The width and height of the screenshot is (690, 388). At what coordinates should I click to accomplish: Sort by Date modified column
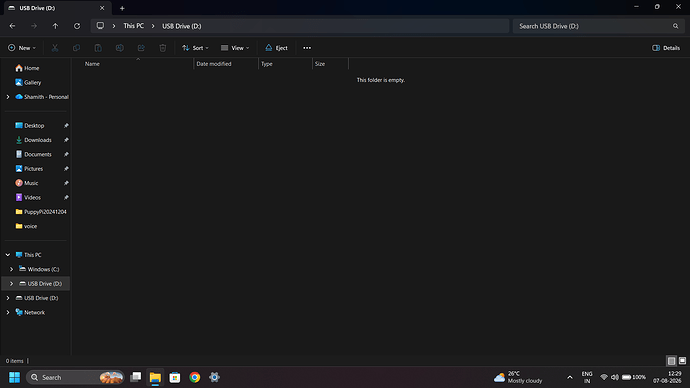[x=226, y=64]
